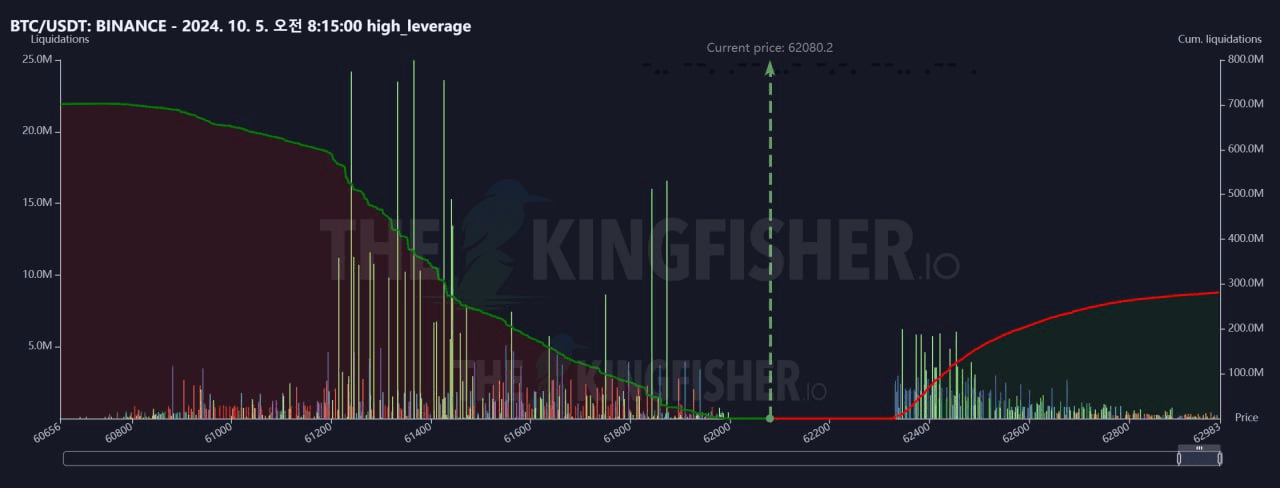Click the 62800 price tick label
The height and width of the screenshot is (488, 1280).
click(x=1116, y=433)
